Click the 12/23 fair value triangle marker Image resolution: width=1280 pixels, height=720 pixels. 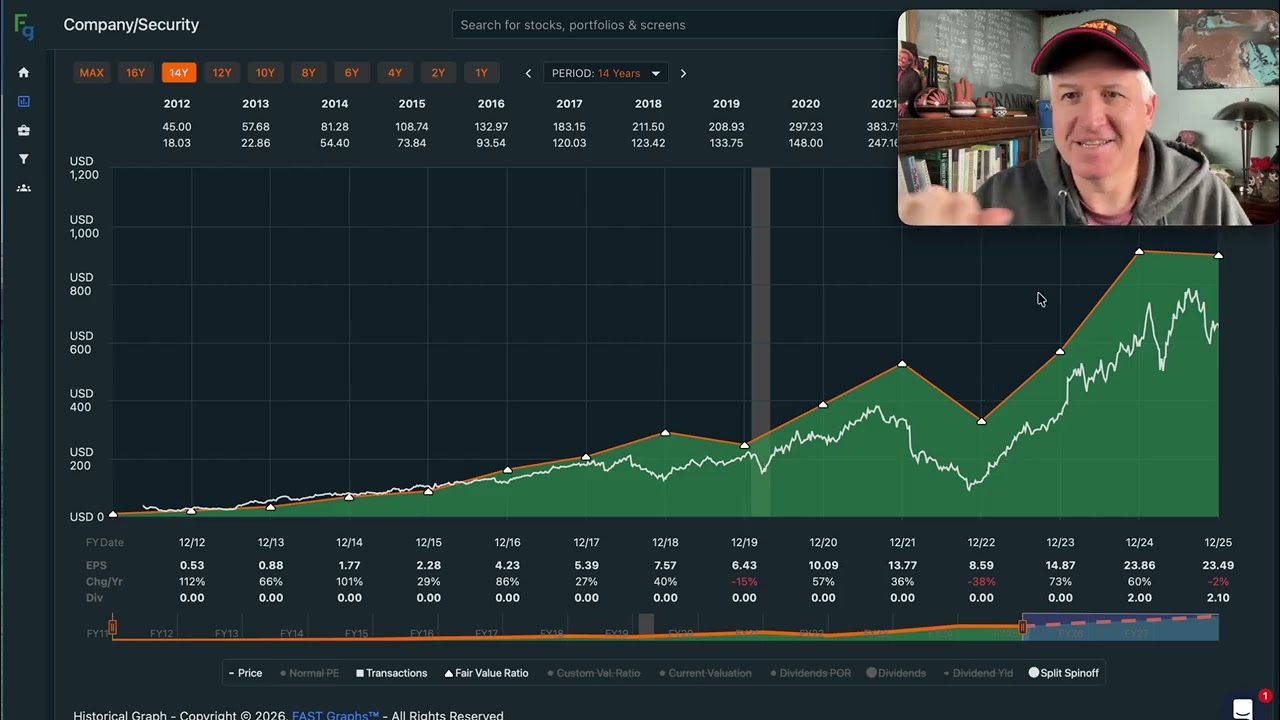(x=1060, y=351)
